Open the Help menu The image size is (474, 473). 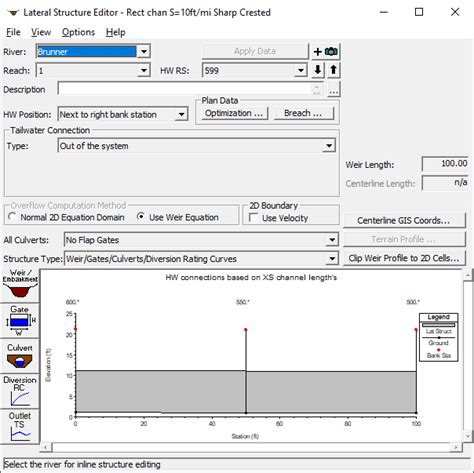coord(116,32)
